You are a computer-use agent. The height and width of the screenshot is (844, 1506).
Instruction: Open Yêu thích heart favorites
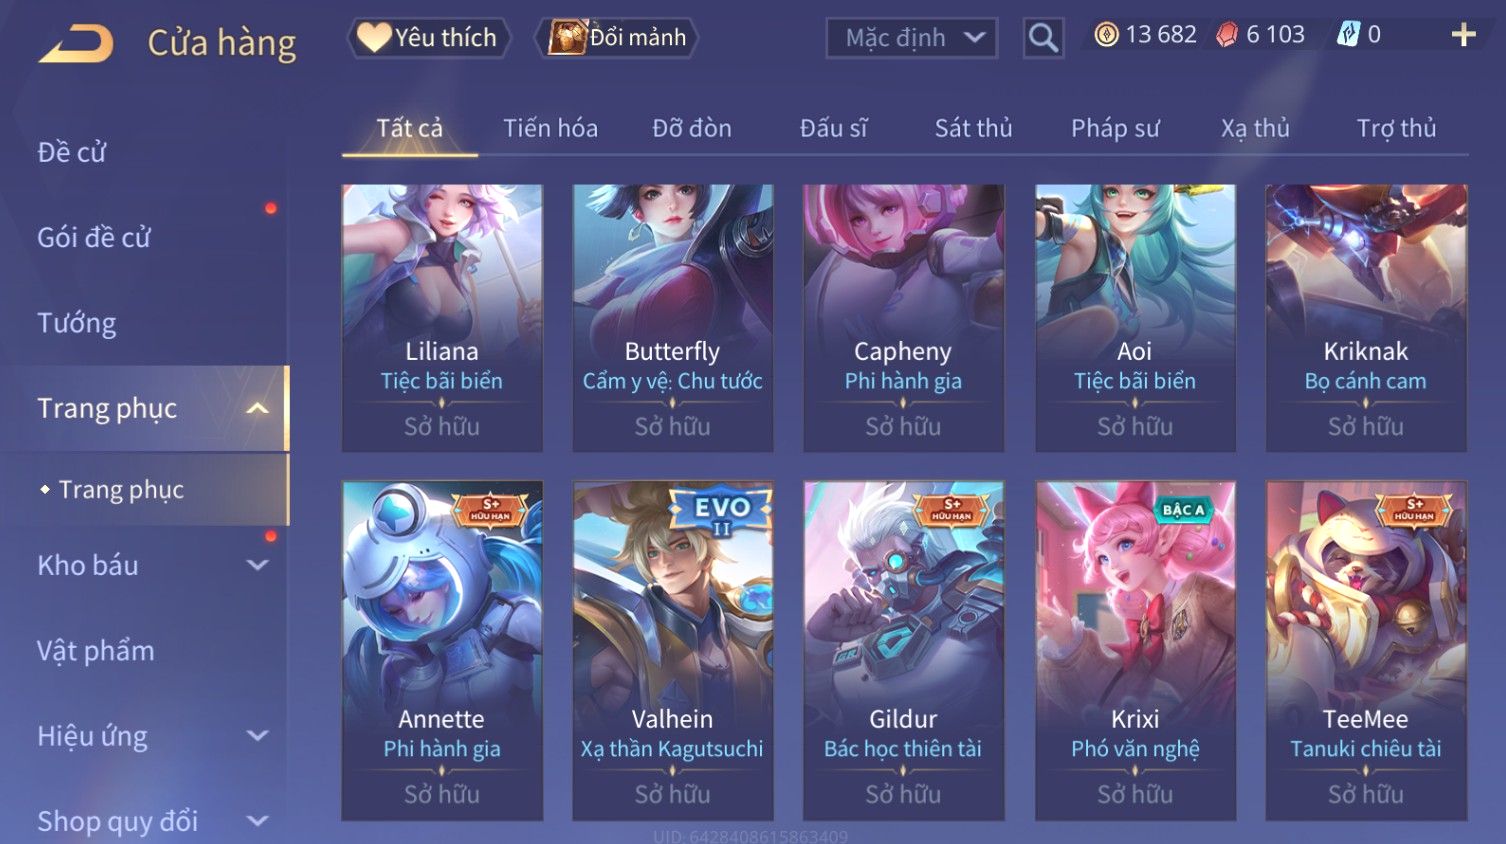pos(429,38)
